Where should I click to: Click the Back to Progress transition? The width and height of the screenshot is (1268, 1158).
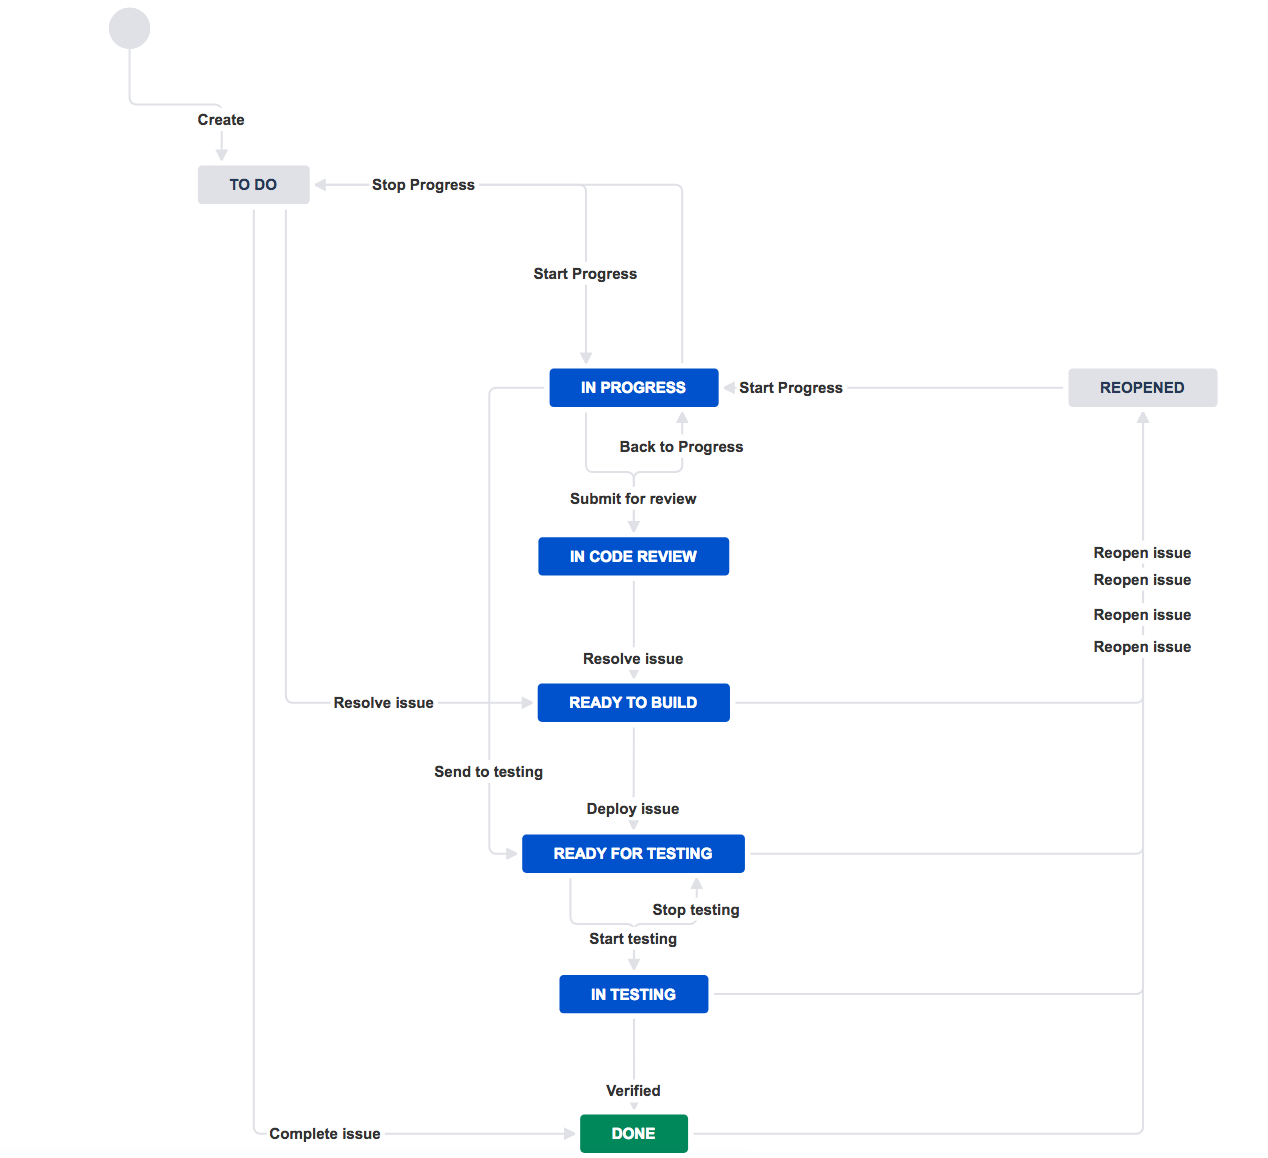point(681,447)
